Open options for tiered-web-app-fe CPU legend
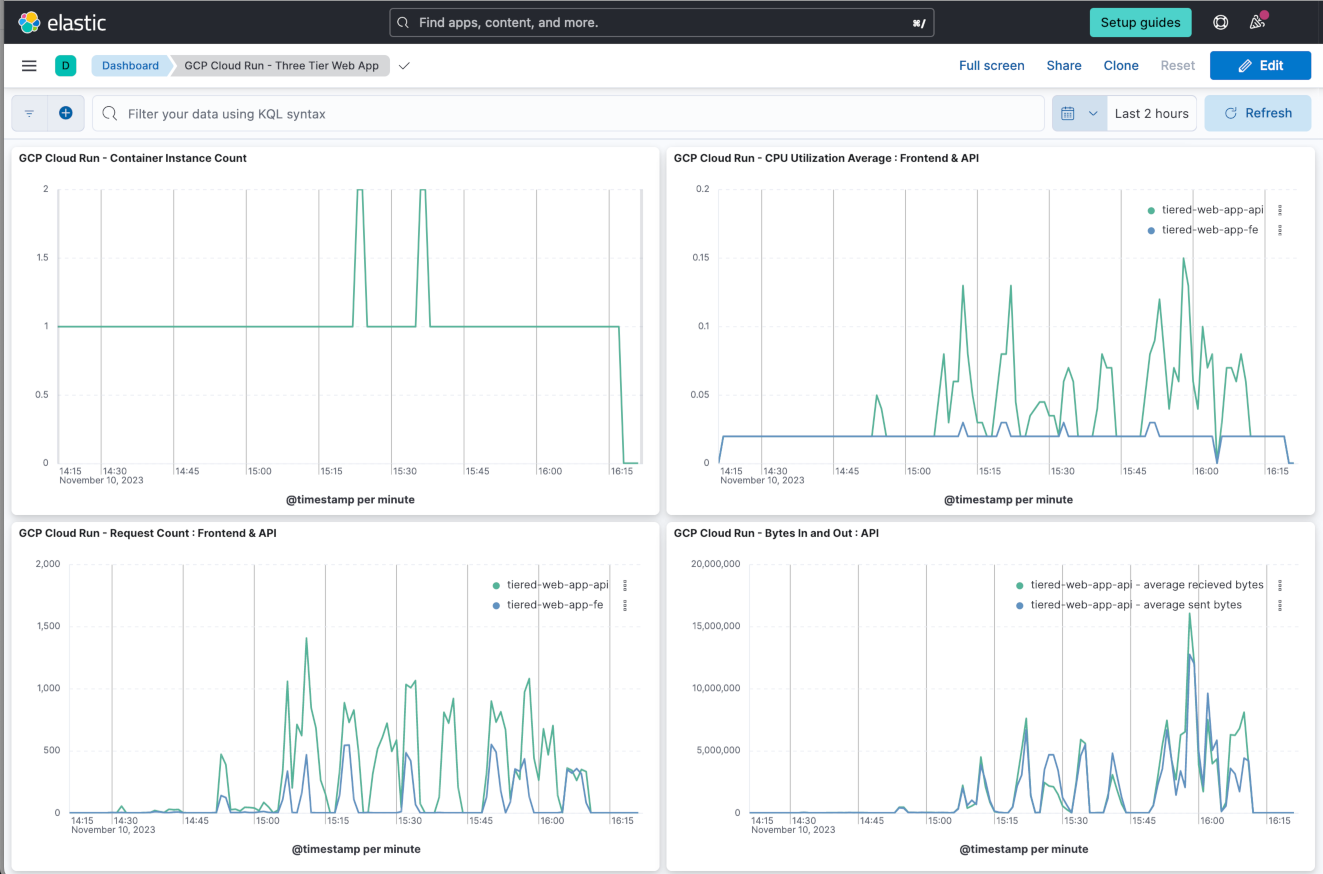Image resolution: width=1323 pixels, height=874 pixels. pos(1280,230)
